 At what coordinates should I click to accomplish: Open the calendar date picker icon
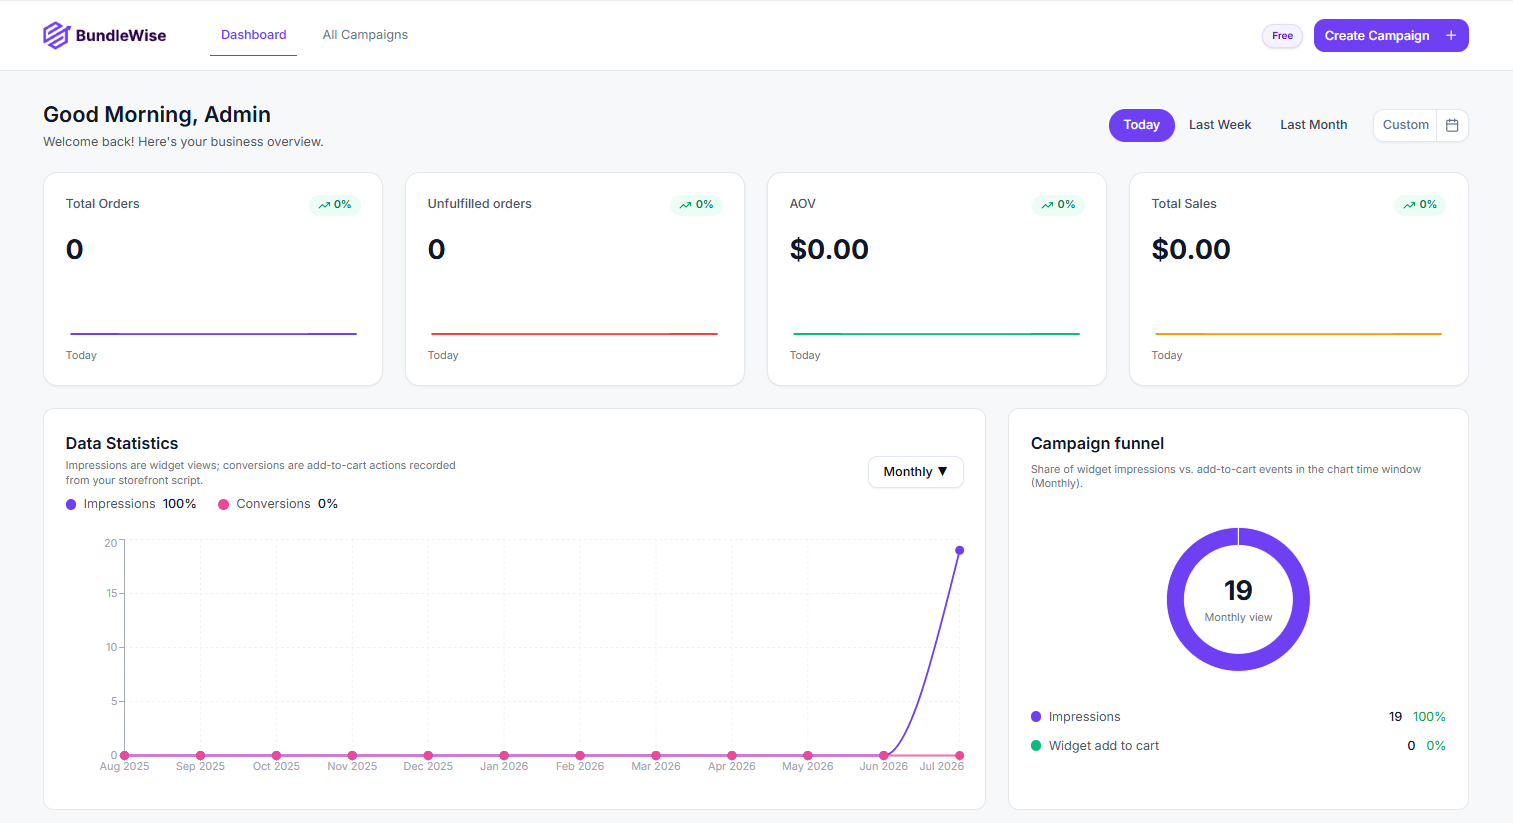[x=1452, y=125]
